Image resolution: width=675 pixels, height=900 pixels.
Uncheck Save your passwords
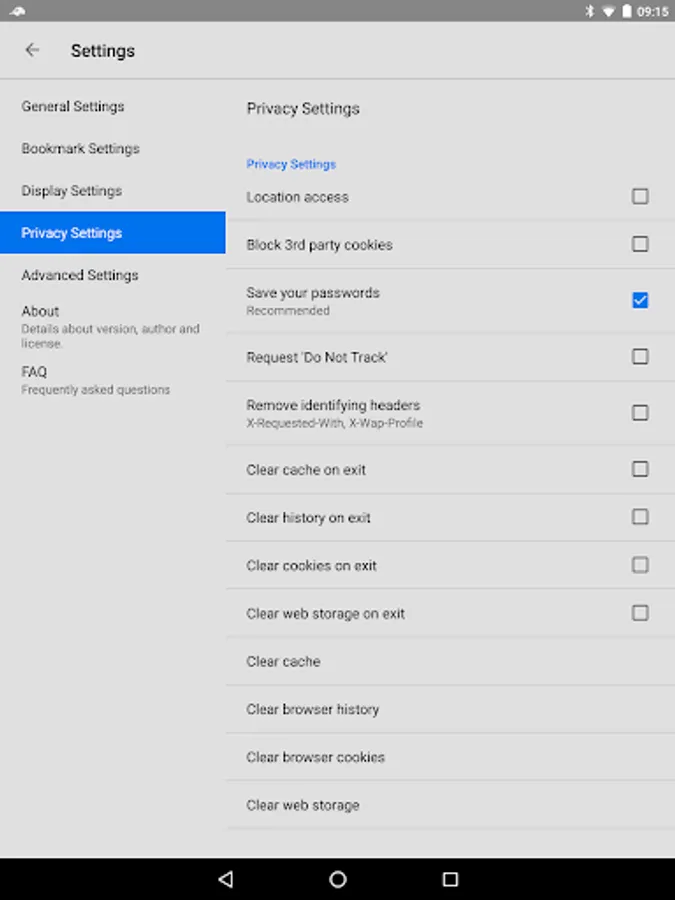[640, 300]
